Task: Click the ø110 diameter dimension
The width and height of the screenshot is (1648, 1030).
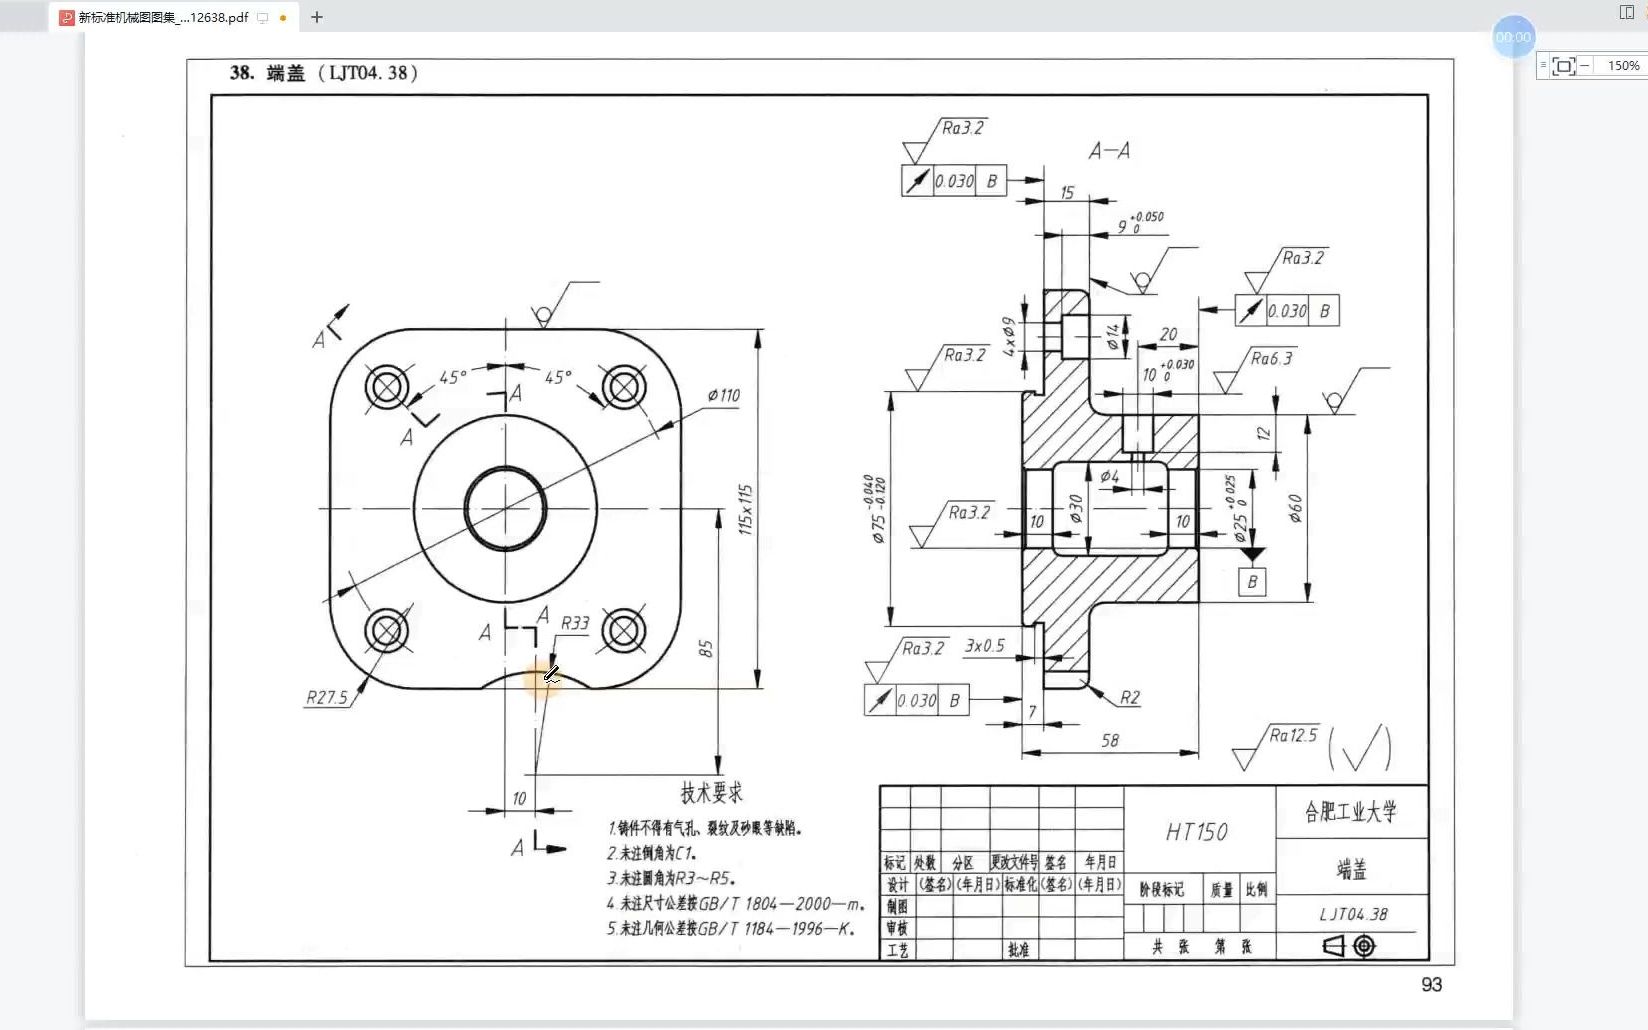Action: click(x=724, y=395)
